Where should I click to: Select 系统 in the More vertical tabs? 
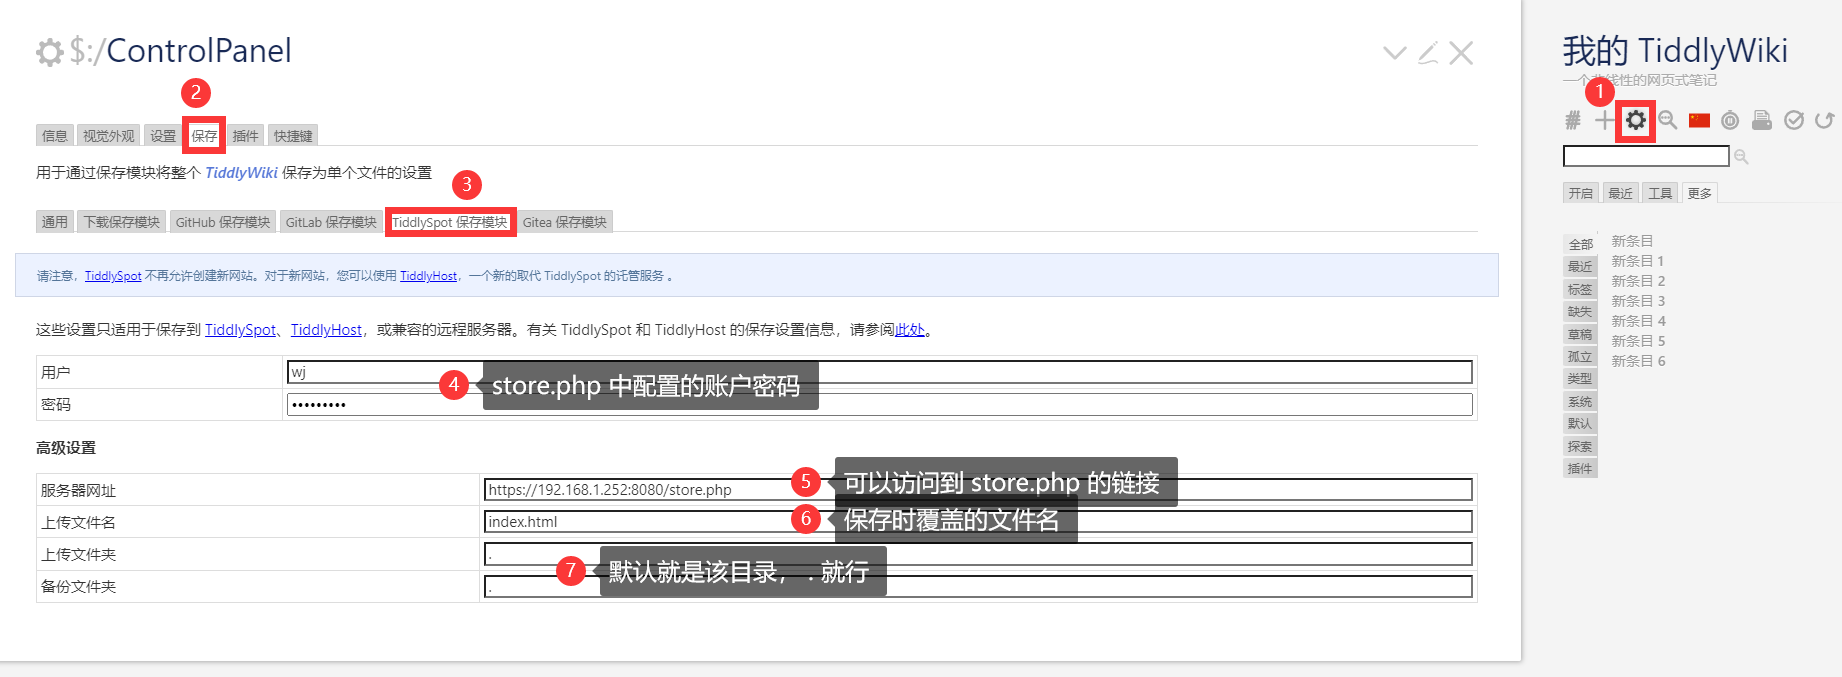coord(1580,401)
